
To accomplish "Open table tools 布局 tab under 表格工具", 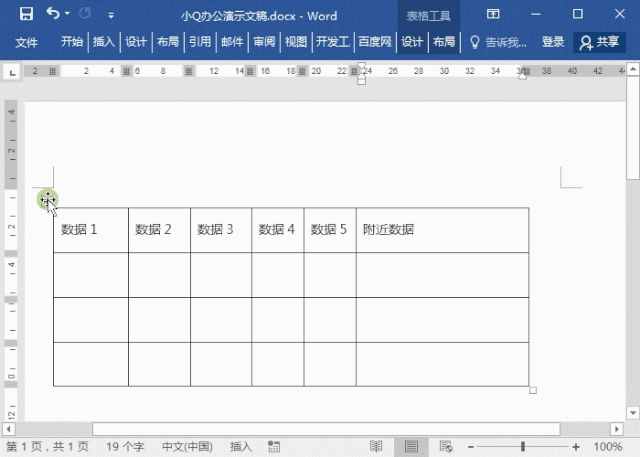I will pyautogui.click(x=444, y=42).
